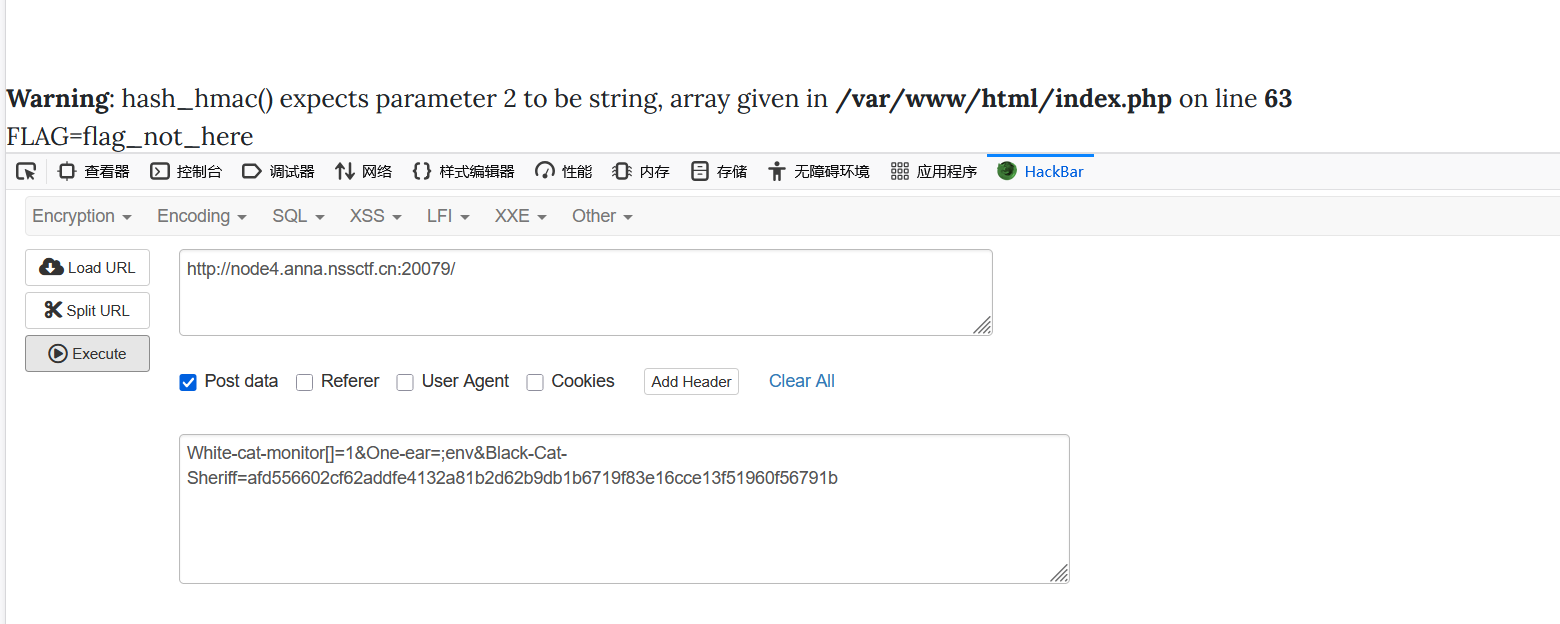The height and width of the screenshot is (624, 1560).
Task: Expand the Encryption dropdown menu
Action: 82,216
